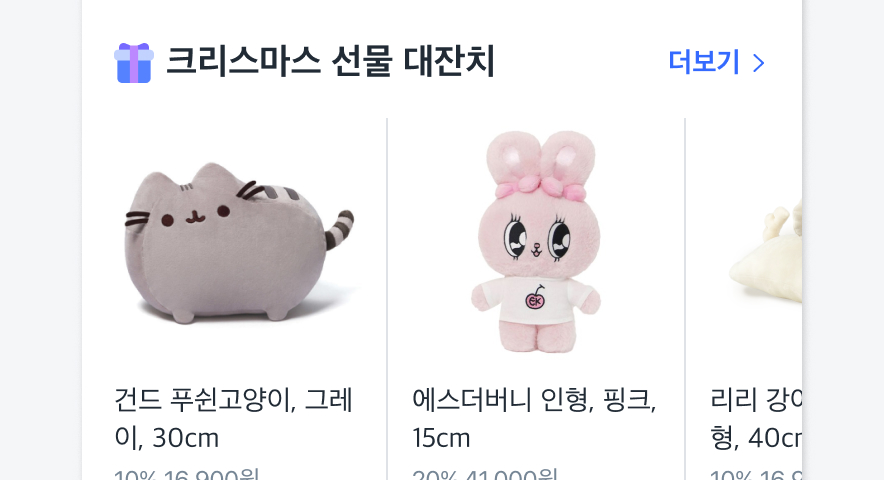
Task: Click the 20% discount label under Esther Bunny
Action: click(434, 474)
